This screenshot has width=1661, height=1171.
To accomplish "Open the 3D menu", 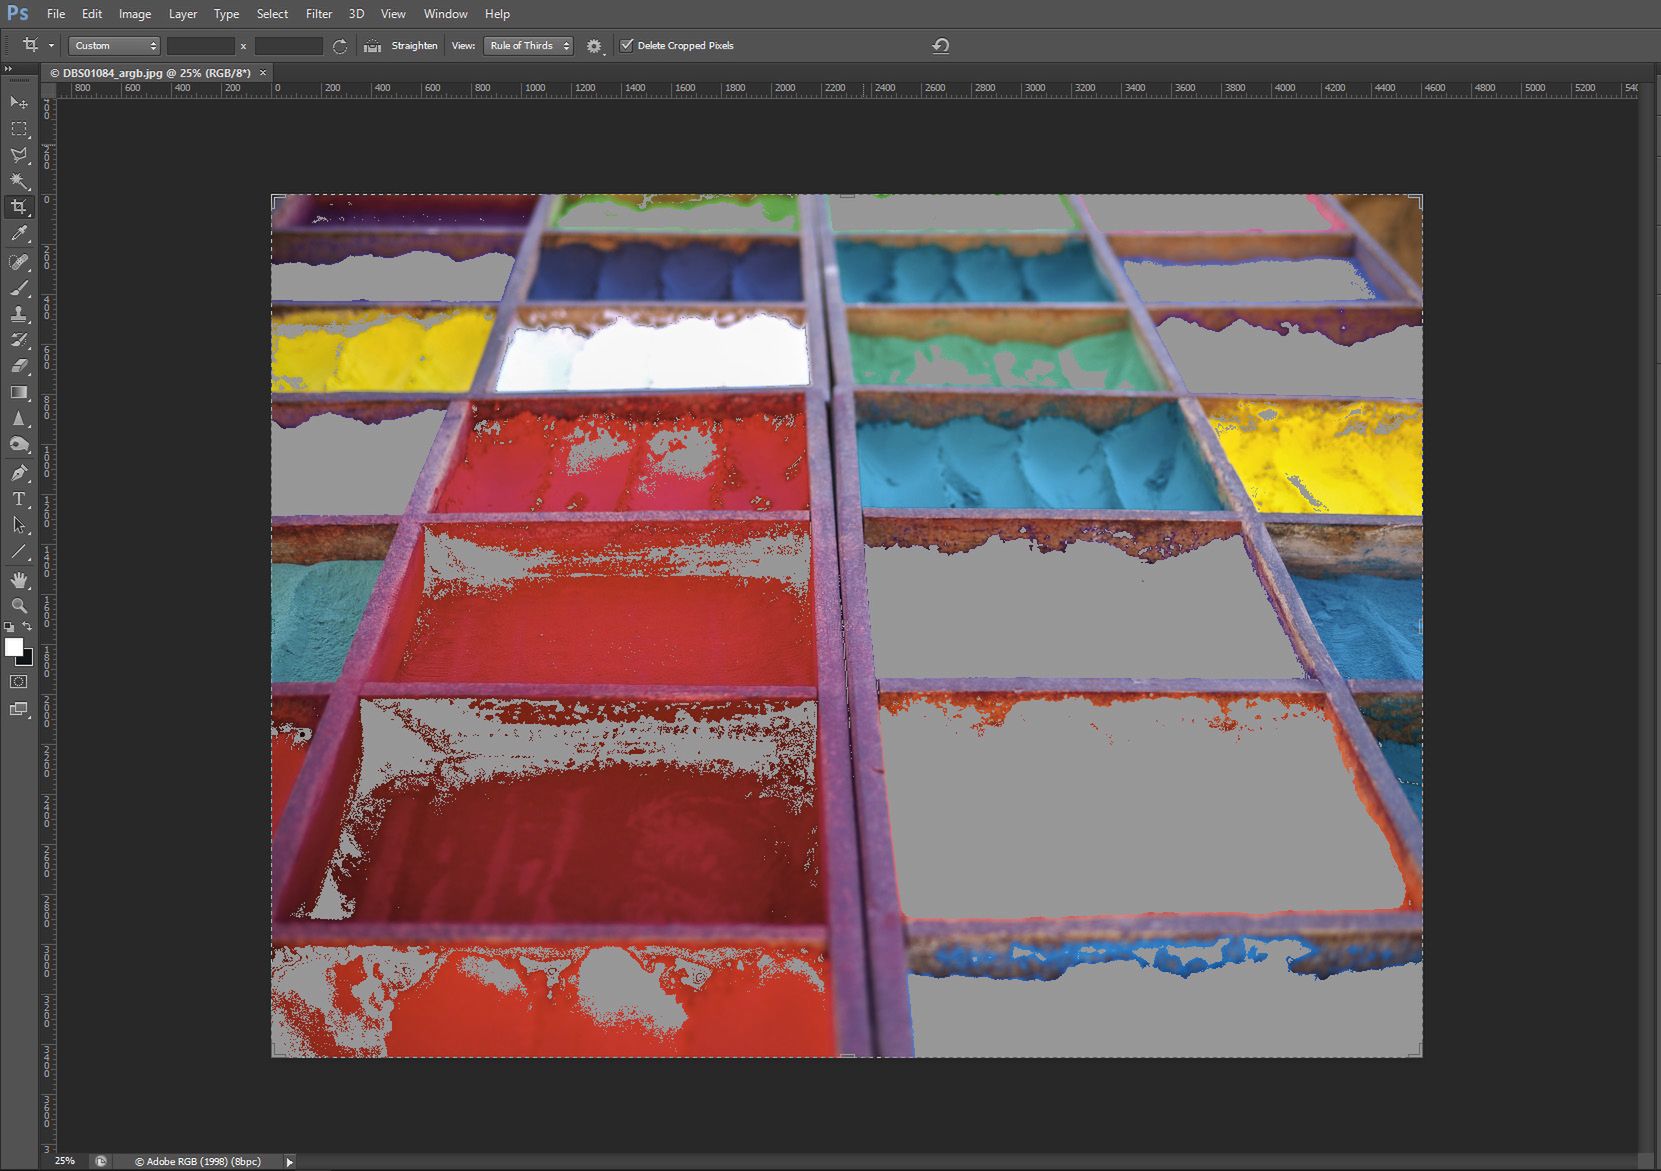I will [x=356, y=14].
